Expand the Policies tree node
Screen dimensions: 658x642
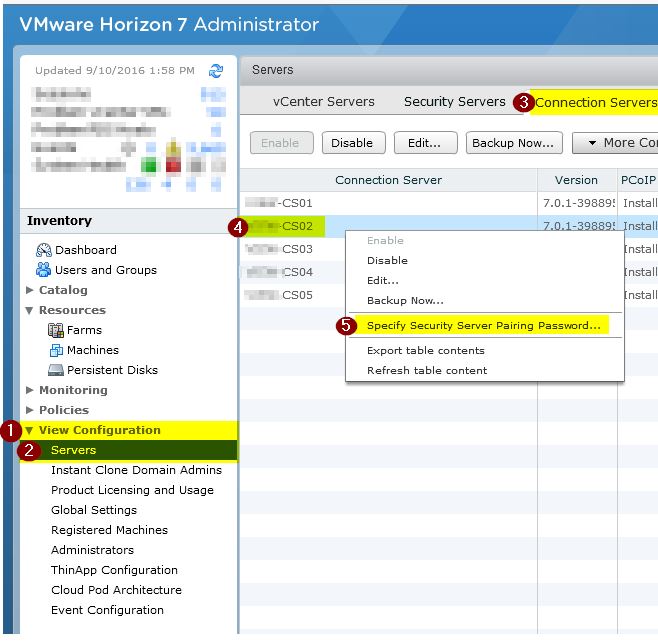[29, 410]
